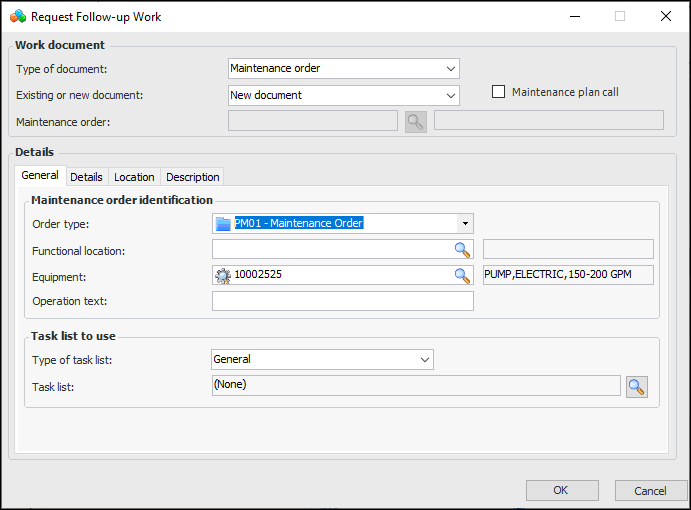This screenshot has width=691, height=510.
Task: Focus the Functional location input field
Action: 330,249
